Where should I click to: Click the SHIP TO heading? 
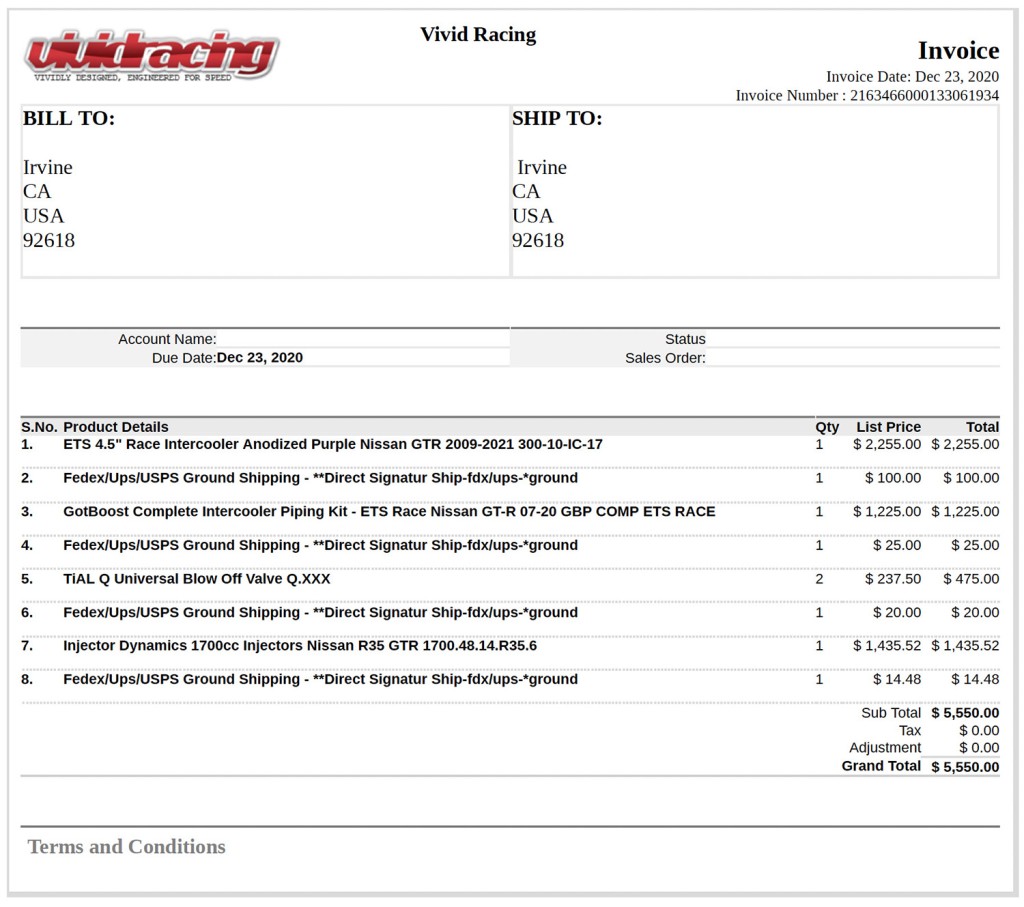557,119
